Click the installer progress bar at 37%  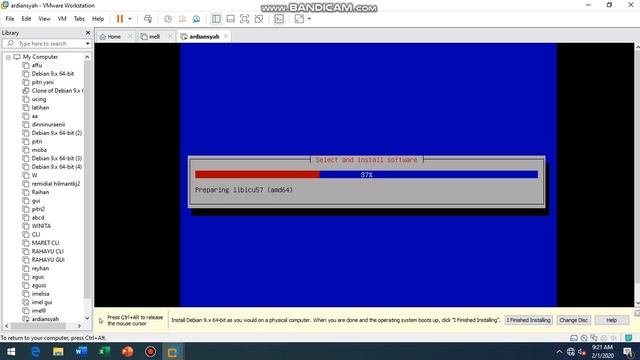366,175
